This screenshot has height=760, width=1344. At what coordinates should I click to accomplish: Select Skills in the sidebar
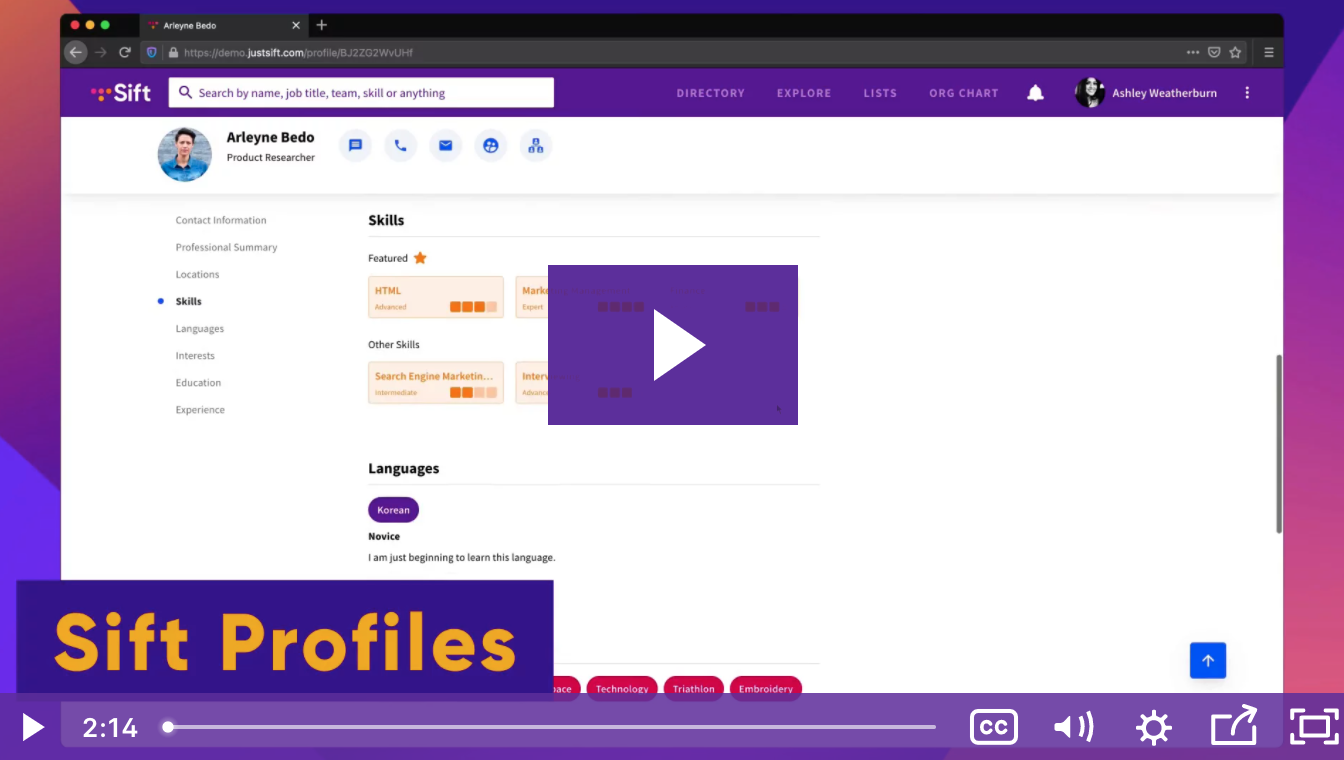click(189, 301)
